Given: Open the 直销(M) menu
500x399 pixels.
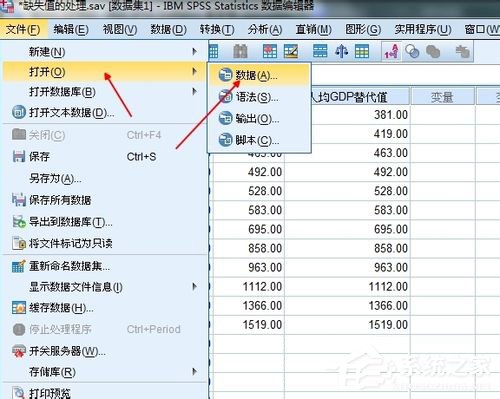Looking at the screenshot, I should point(314,30).
